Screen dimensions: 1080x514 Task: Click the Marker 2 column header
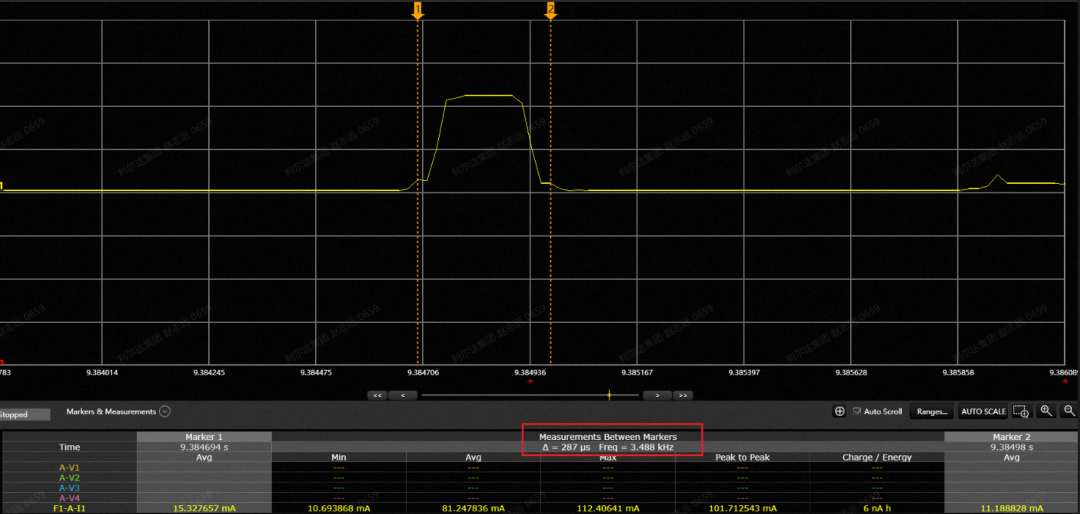[1011, 437]
